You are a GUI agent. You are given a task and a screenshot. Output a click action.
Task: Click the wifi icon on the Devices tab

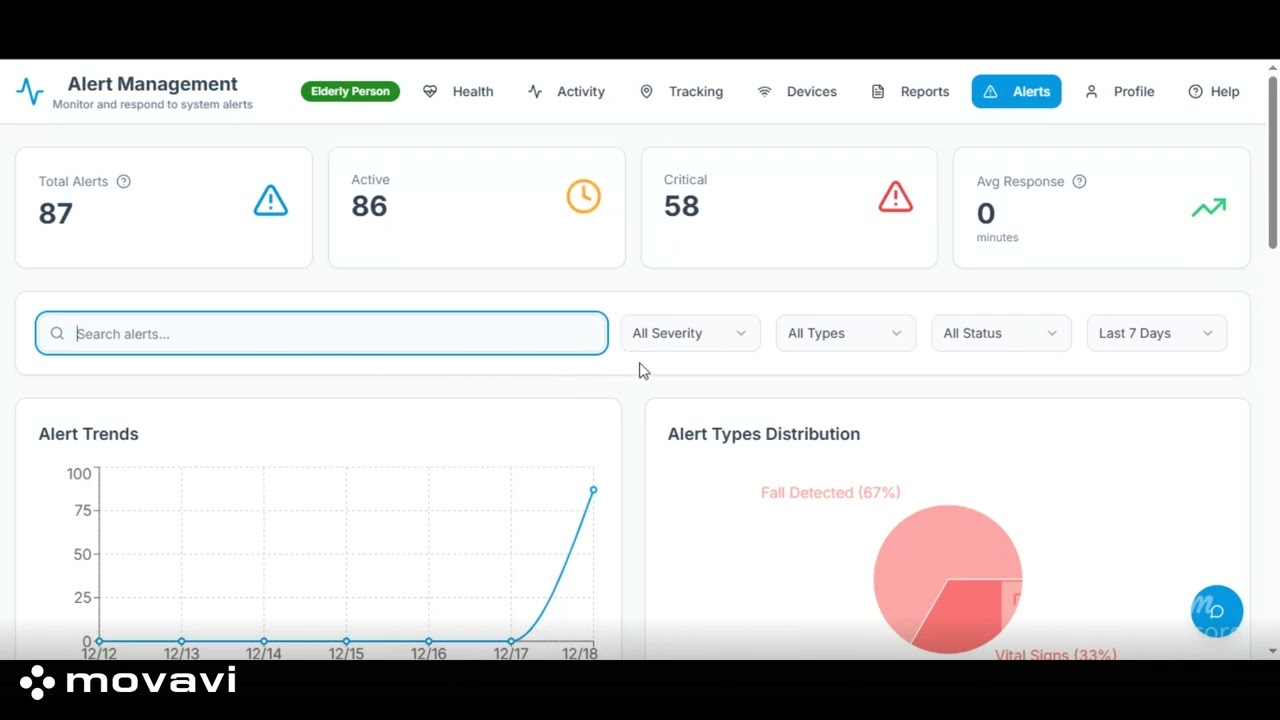pyautogui.click(x=764, y=91)
